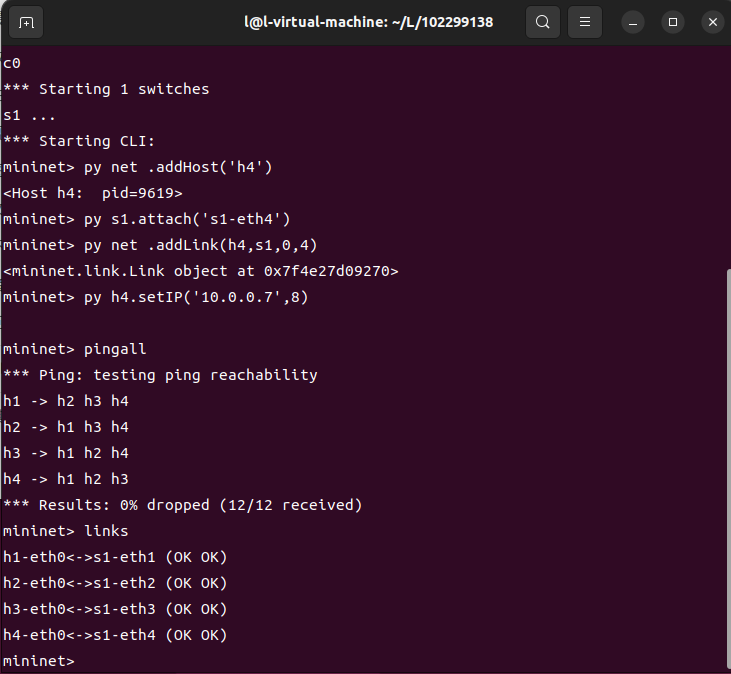Image resolution: width=731 pixels, height=674 pixels.
Task: Click the h1-eth0<->s1-eth1 link line
Action: (x=115, y=557)
